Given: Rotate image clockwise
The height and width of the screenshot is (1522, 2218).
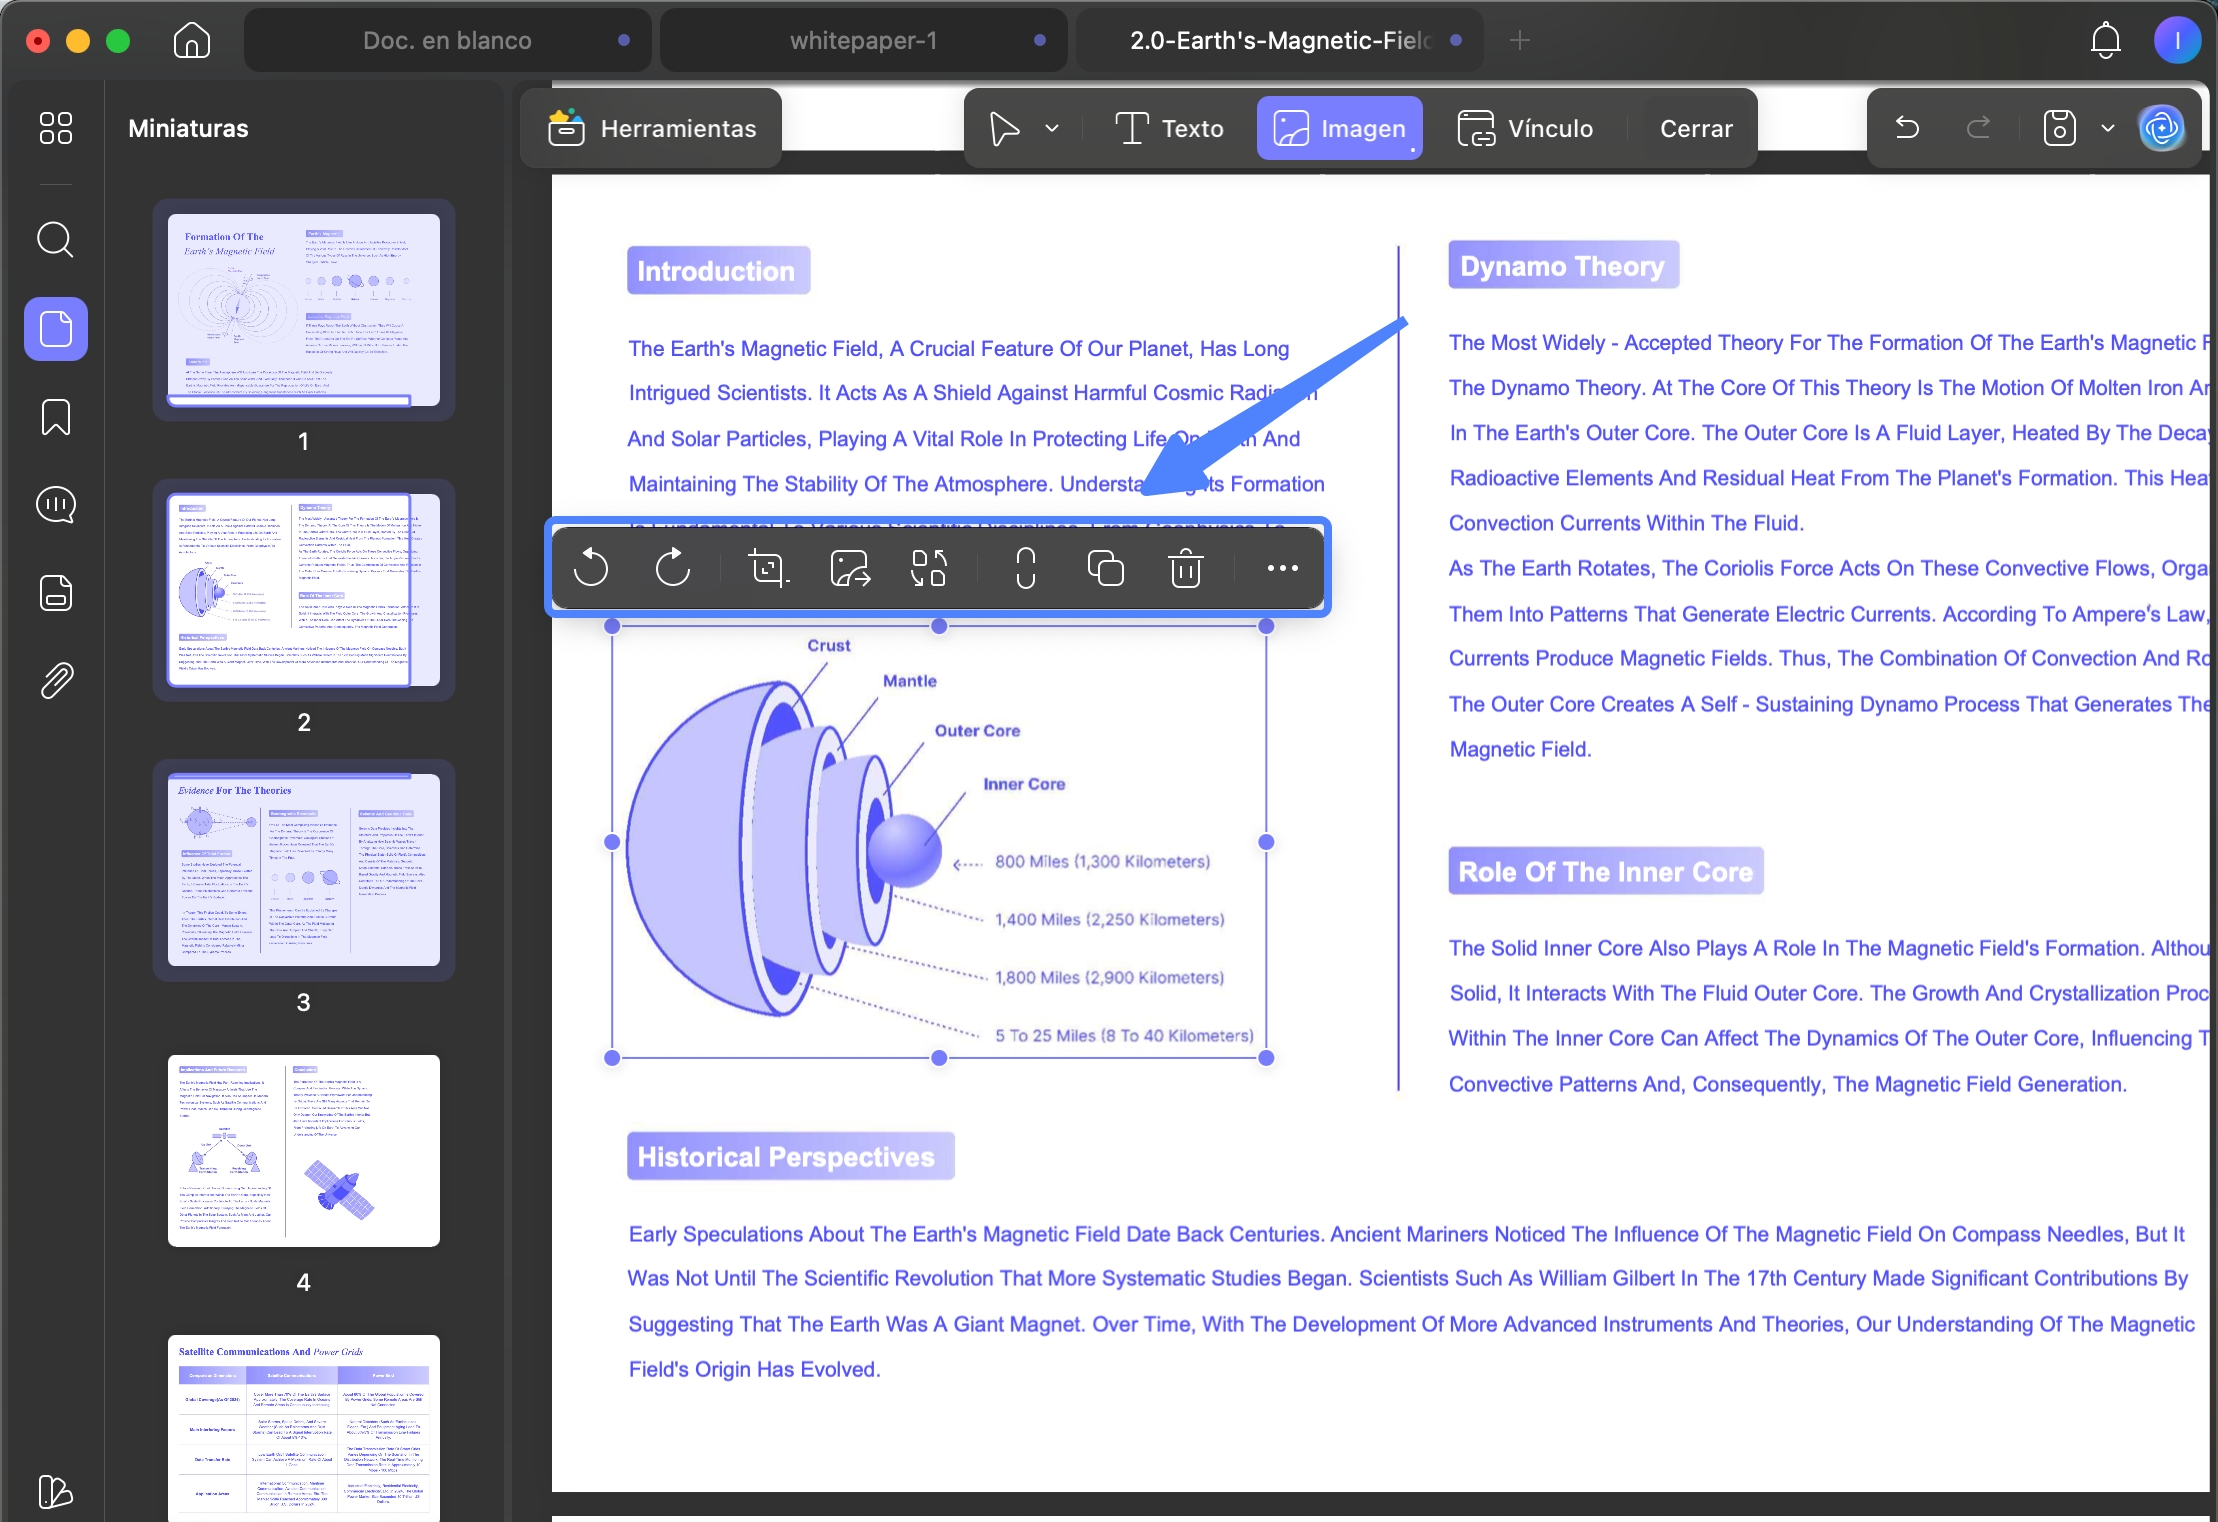Looking at the screenshot, I should (x=673, y=568).
